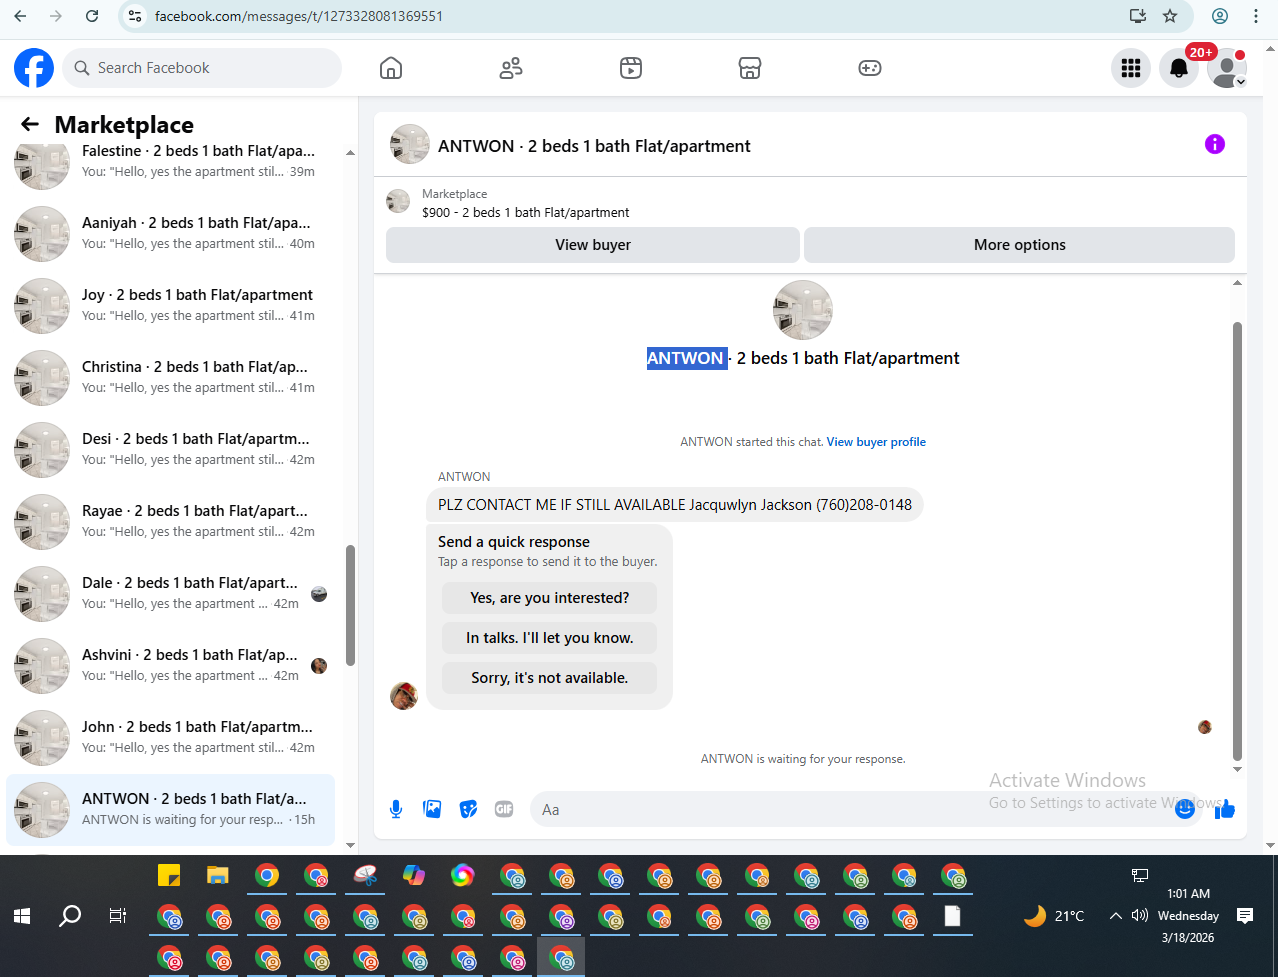1278x977 pixels.
Task: Open the Christina conversation
Action: (x=171, y=378)
